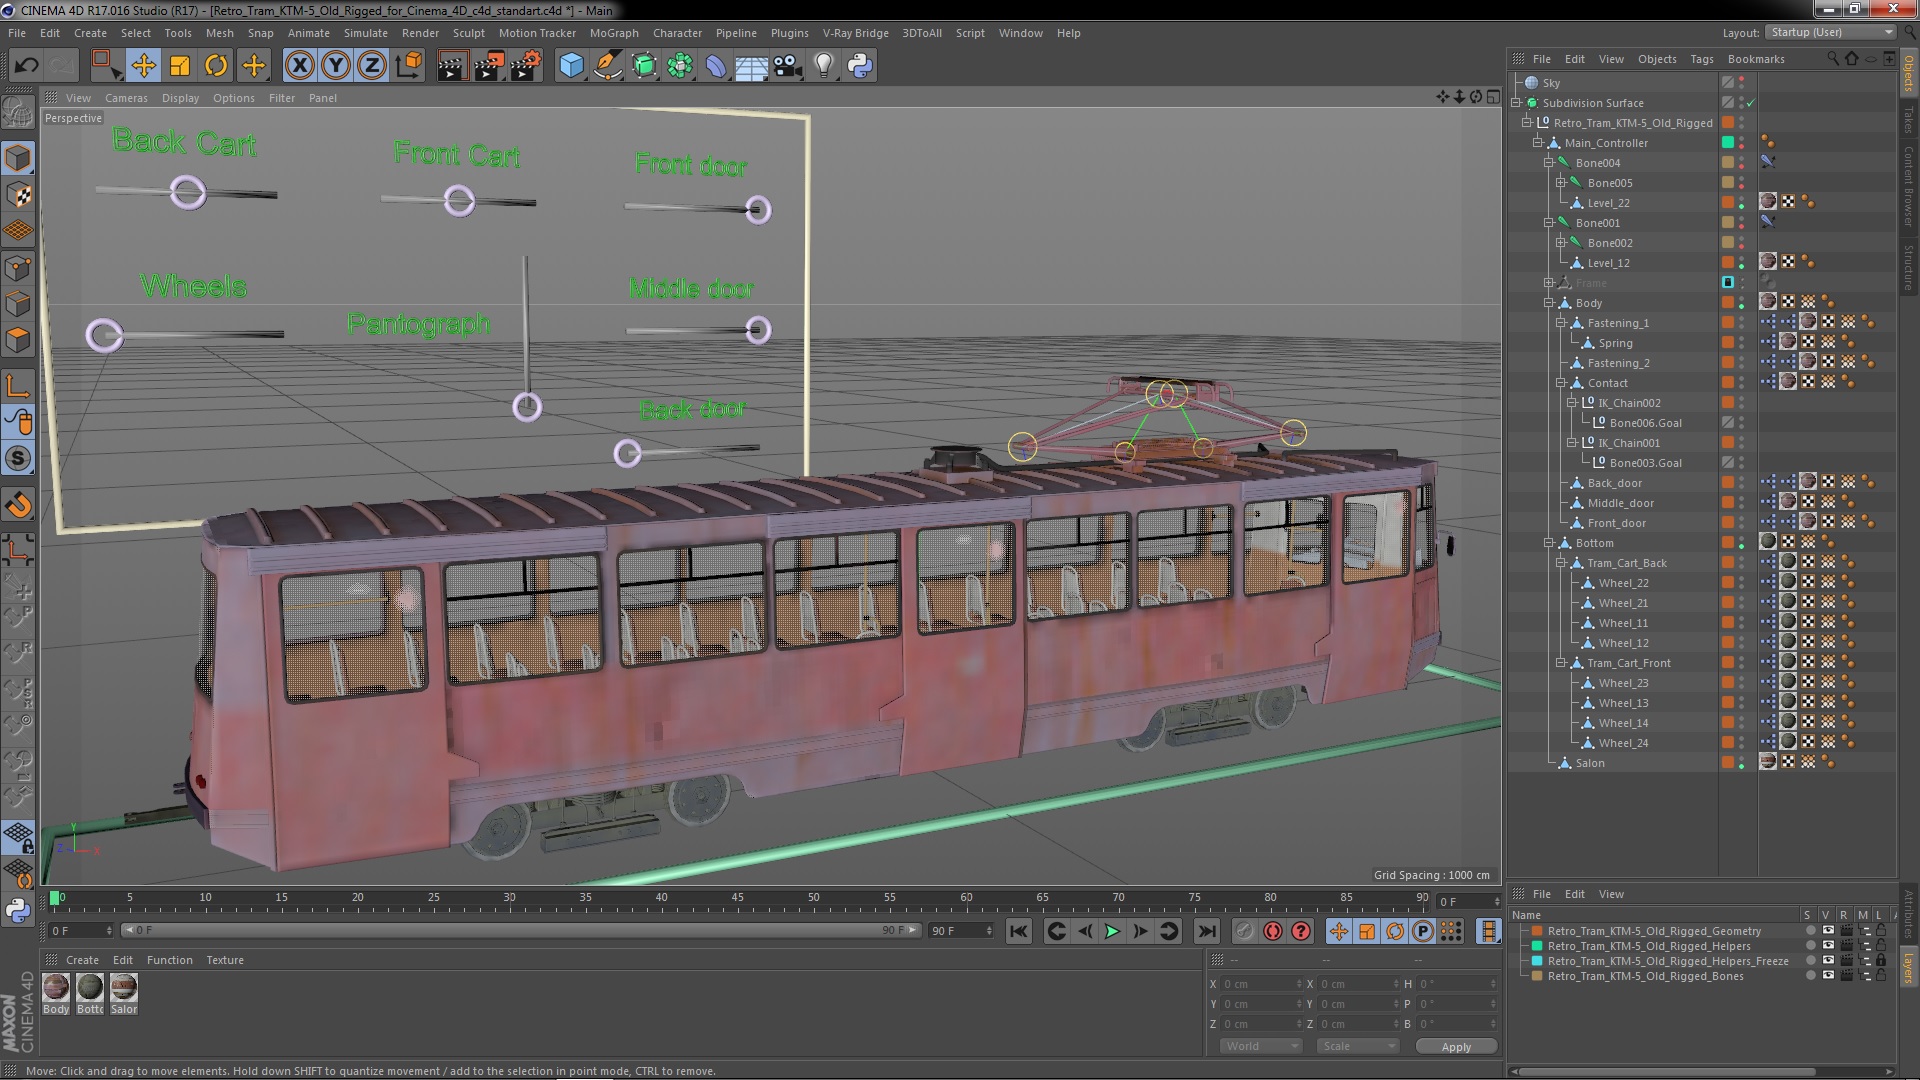Collapse the Main_Controller hierarchy
The height and width of the screenshot is (1080, 1920).
point(1538,143)
